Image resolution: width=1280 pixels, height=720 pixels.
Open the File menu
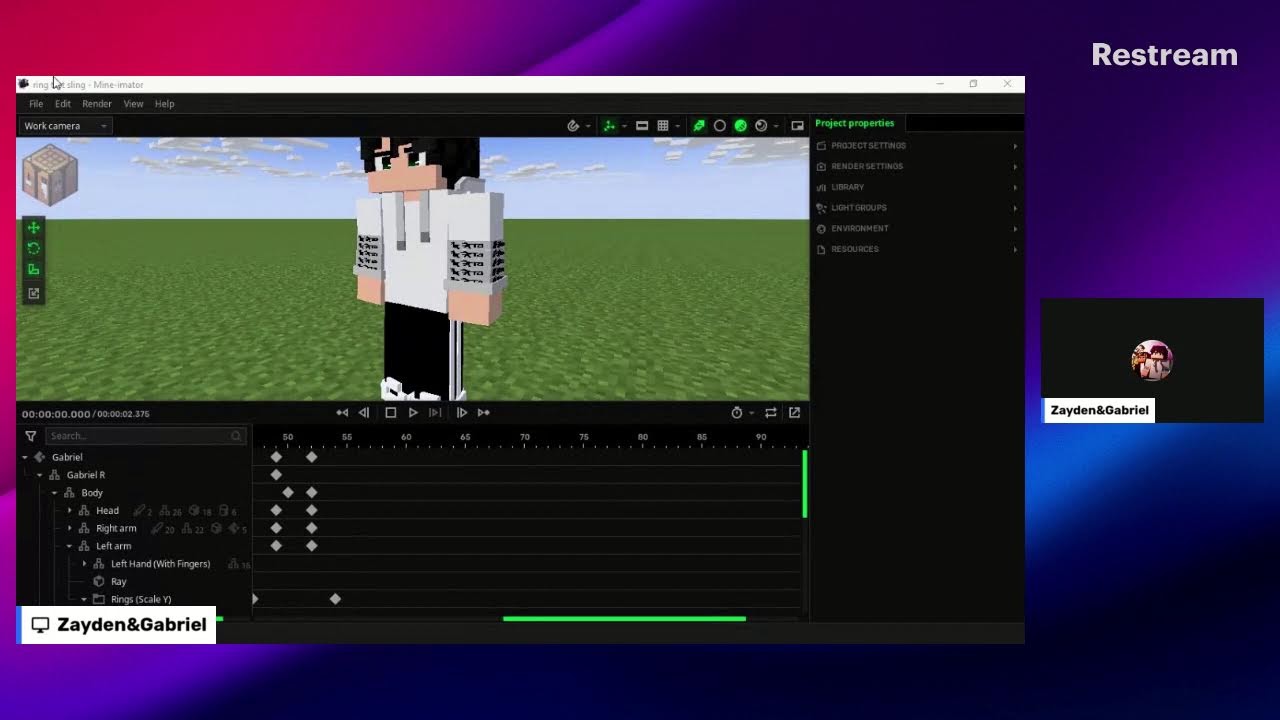coord(36,104)
